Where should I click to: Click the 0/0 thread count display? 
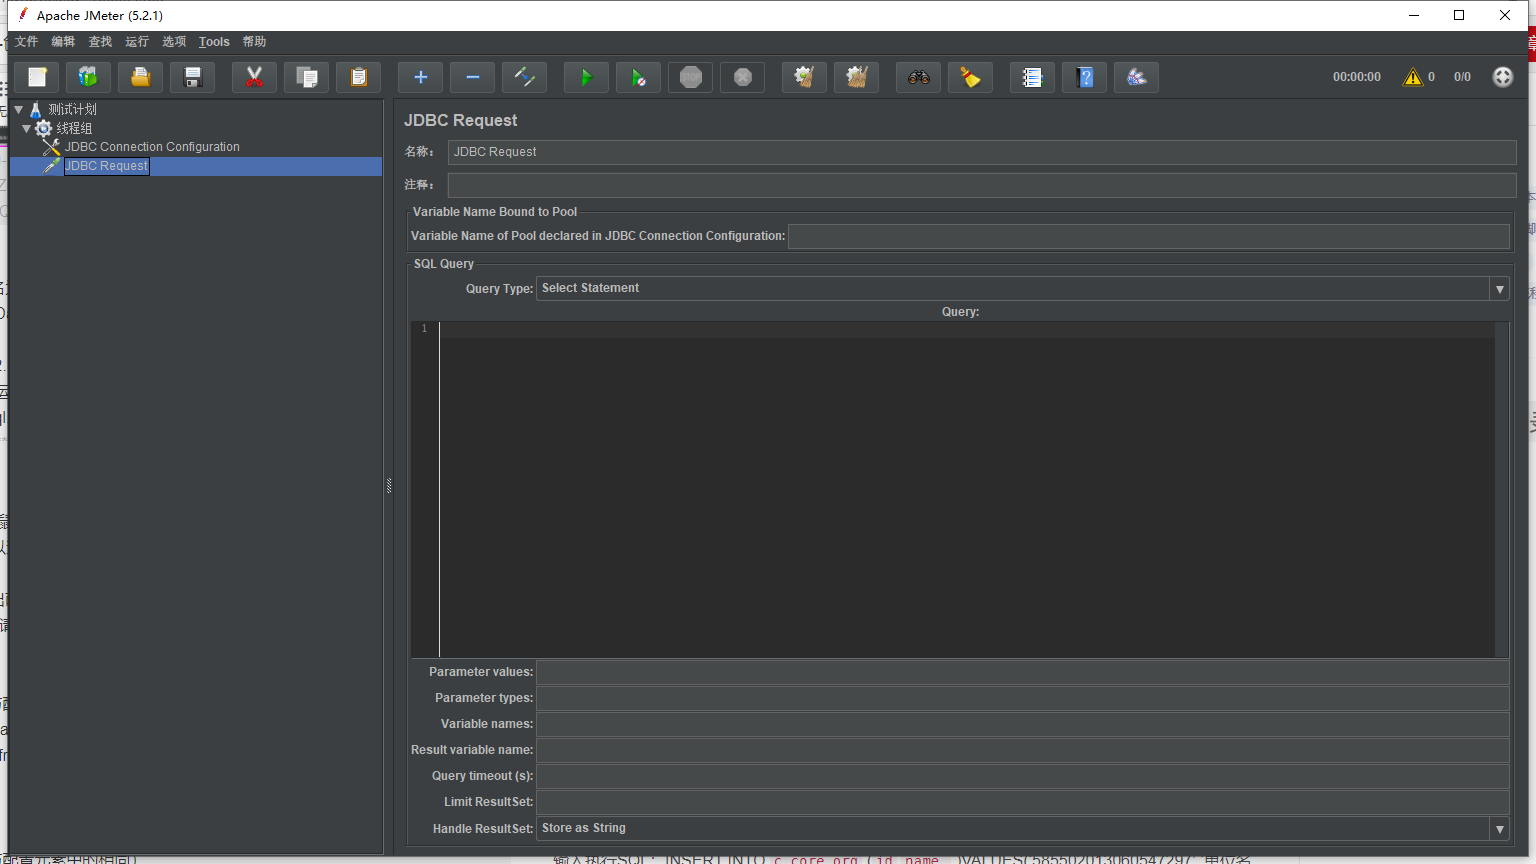[x=1462, y=77]
